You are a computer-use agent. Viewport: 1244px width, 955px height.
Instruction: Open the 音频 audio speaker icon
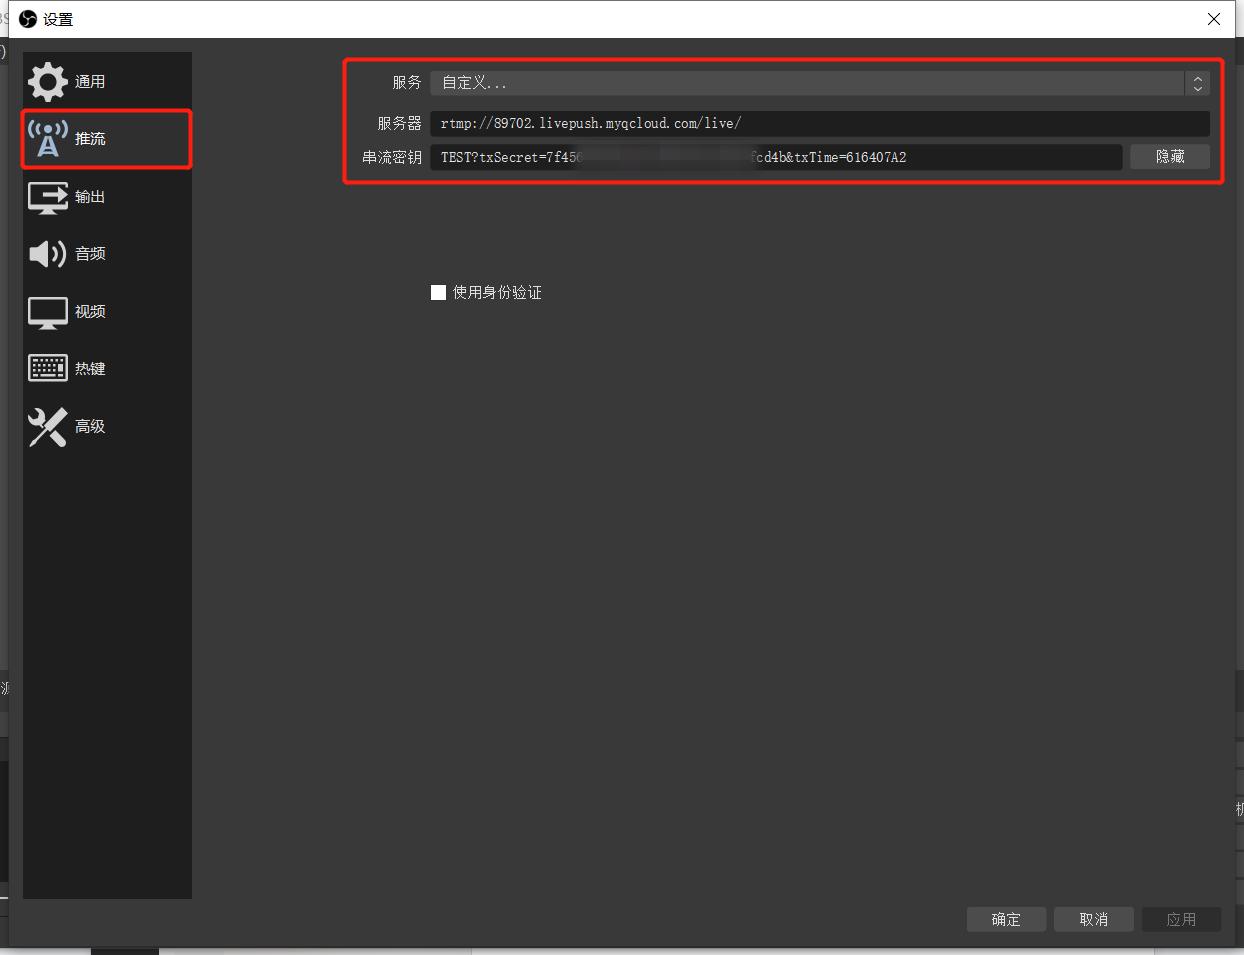click(48, 254)
